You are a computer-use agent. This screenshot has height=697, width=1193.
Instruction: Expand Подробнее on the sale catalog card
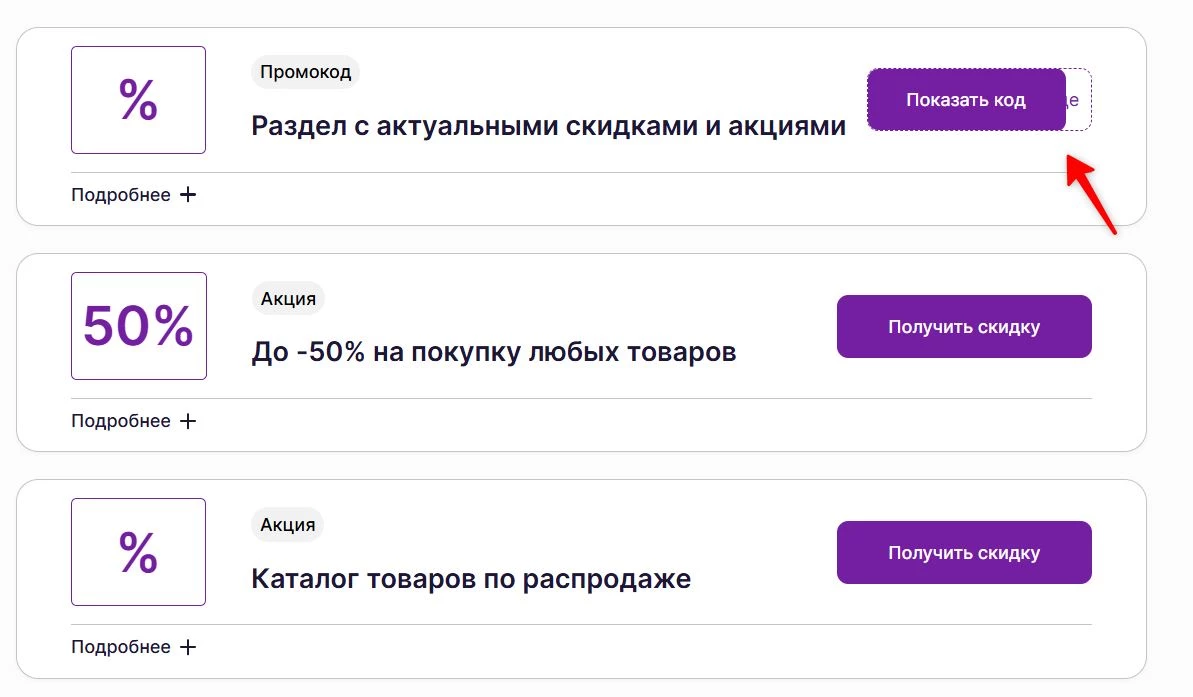click(121, 646)
